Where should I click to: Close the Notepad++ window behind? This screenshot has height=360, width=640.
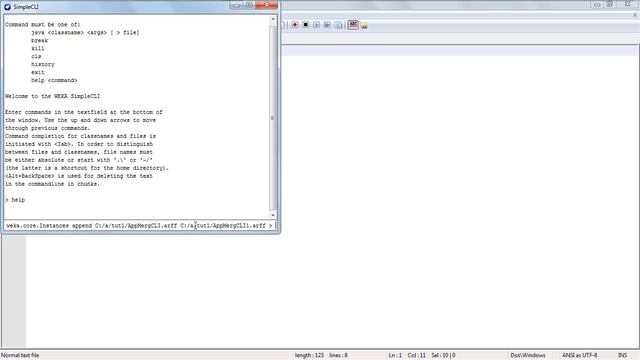pyautogui.click(x=628, y=4)
